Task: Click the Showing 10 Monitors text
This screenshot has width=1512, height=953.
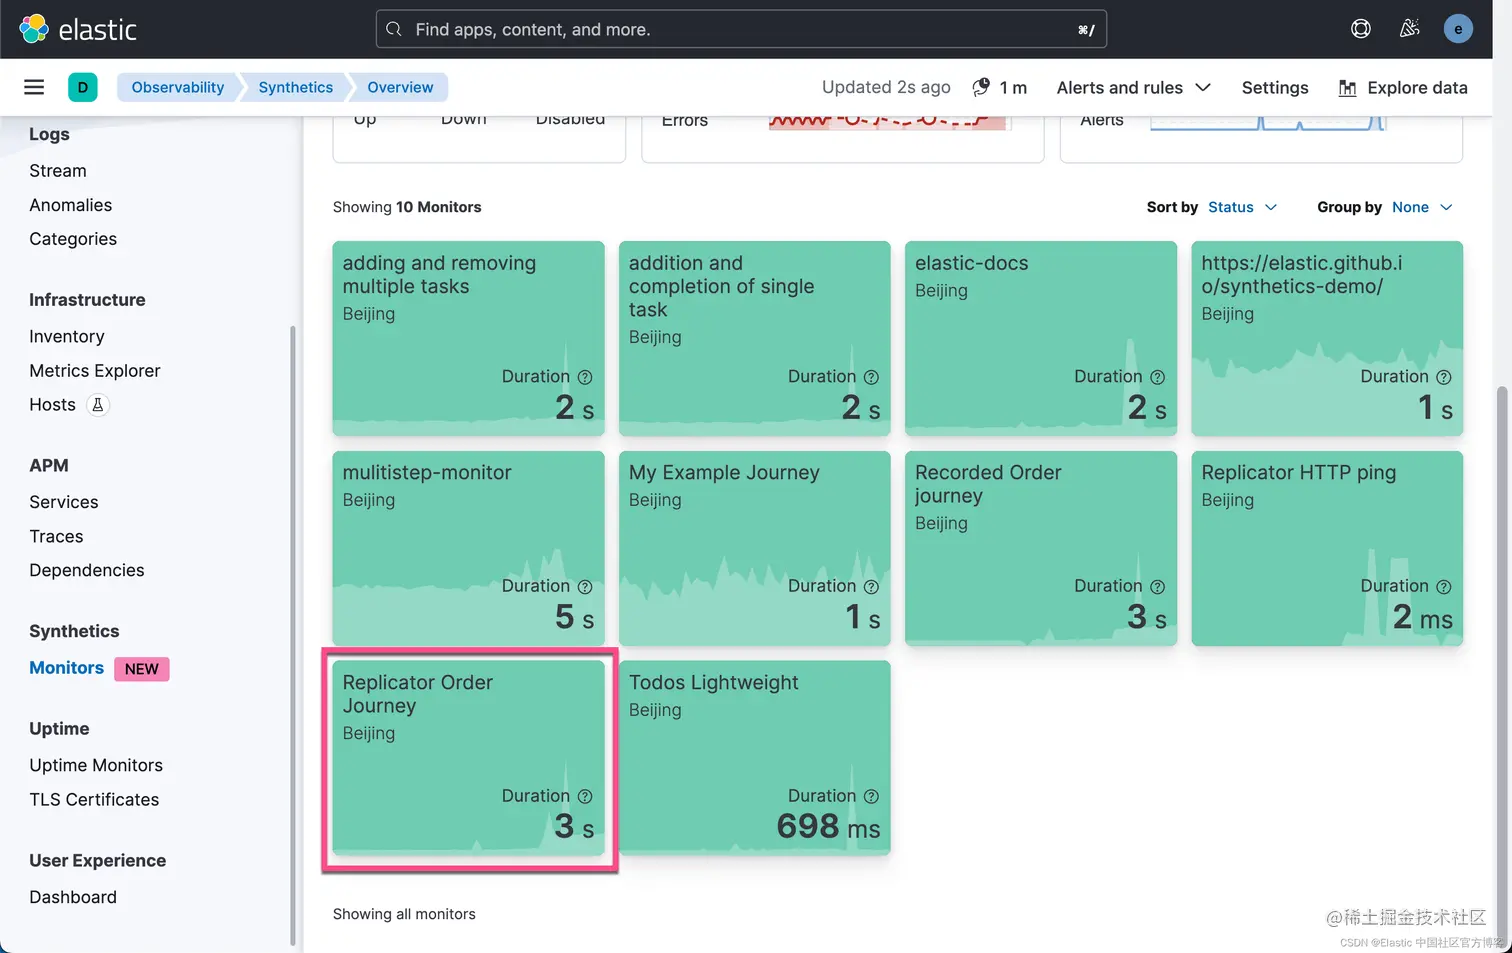Action: click(407, 207)
